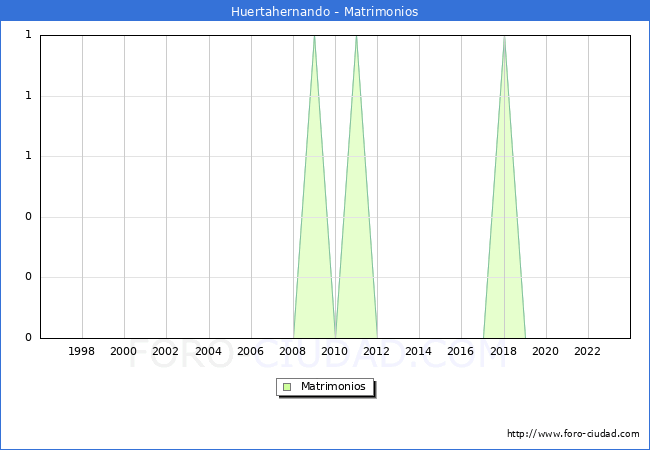Select the 2012 x-axis year label

click(377, 351)
